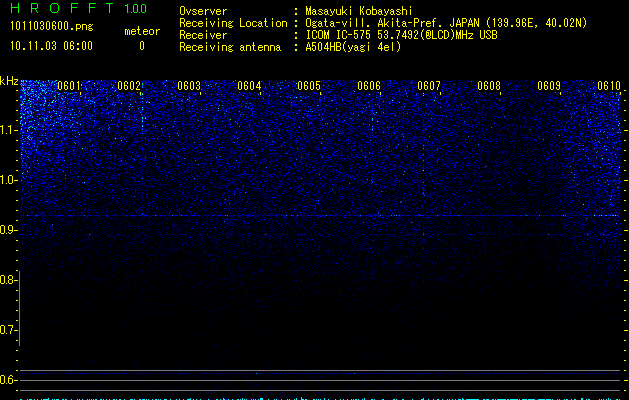The height and width of the screenshot is (400, 629).
Task: Click the kHz axis unit label
Action: [x=9, y=81]
